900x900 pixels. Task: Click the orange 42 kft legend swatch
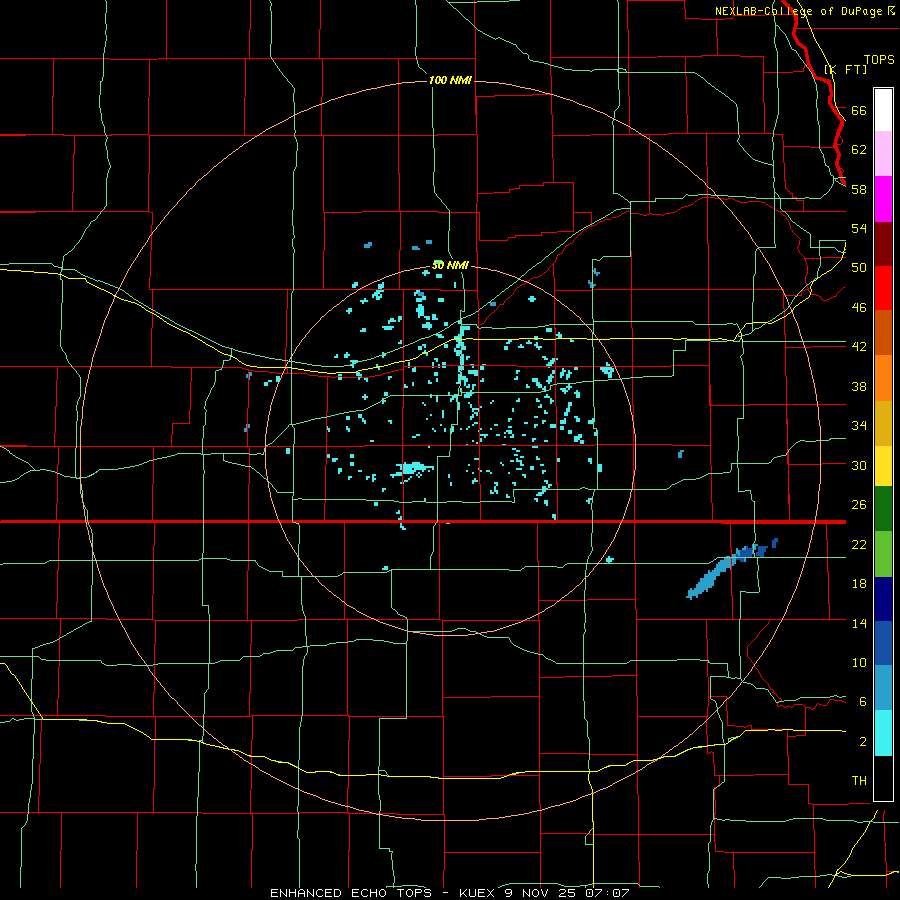point(883,377)
